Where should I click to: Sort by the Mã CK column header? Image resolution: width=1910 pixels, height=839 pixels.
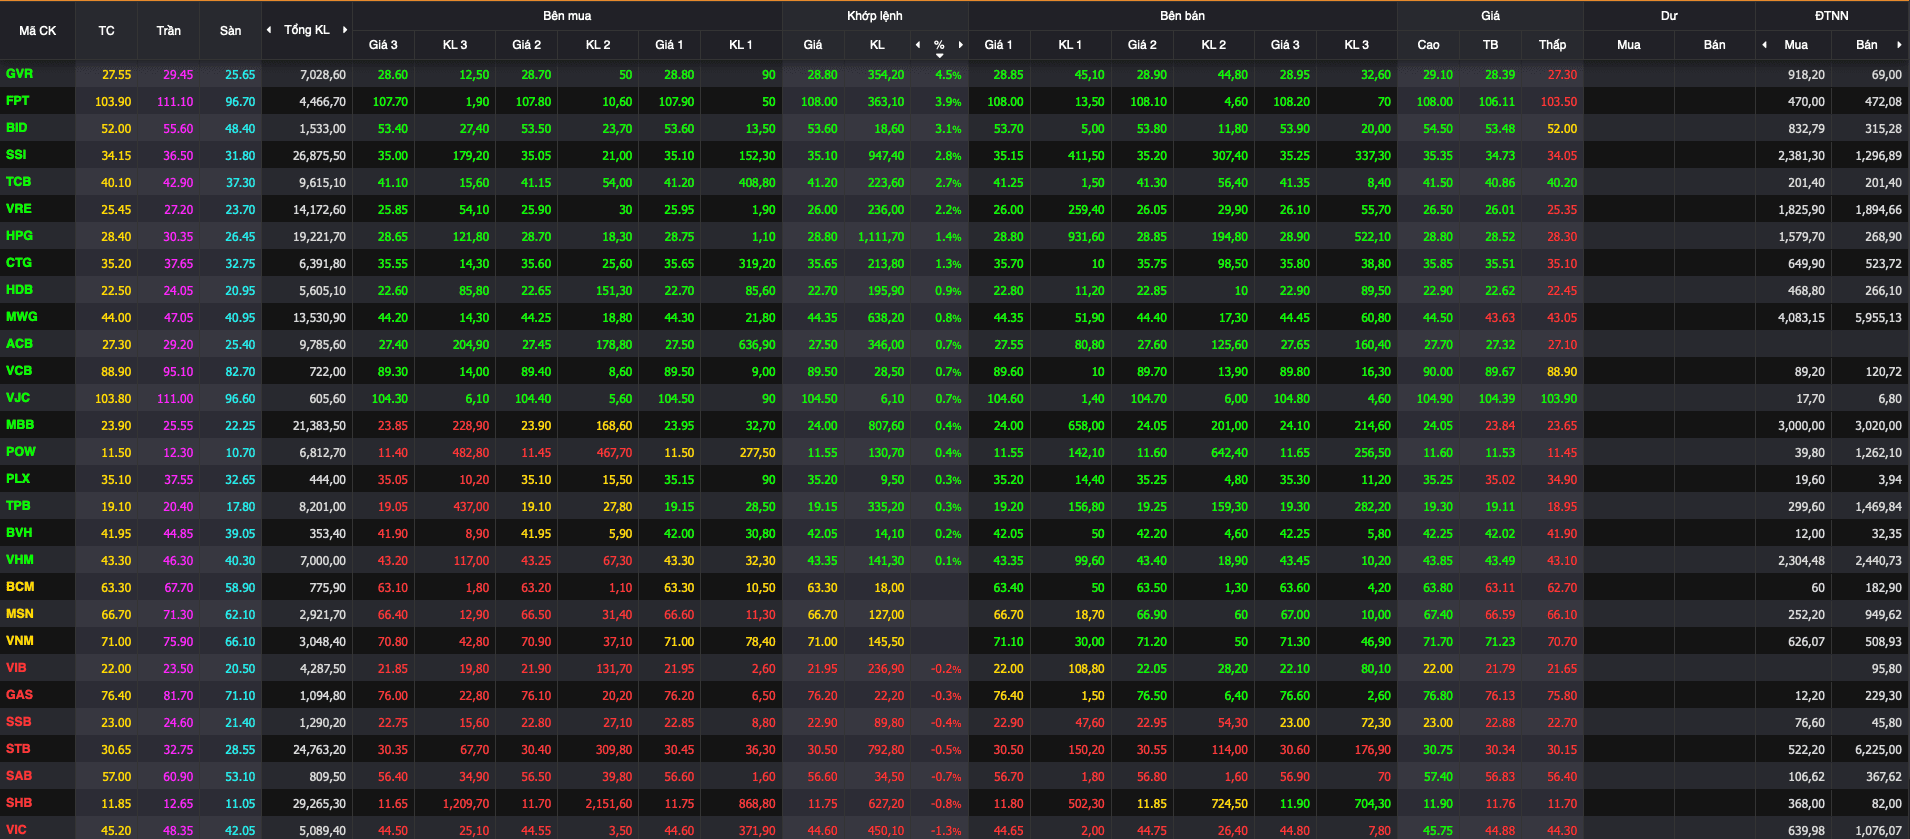(x=38, y=31)
